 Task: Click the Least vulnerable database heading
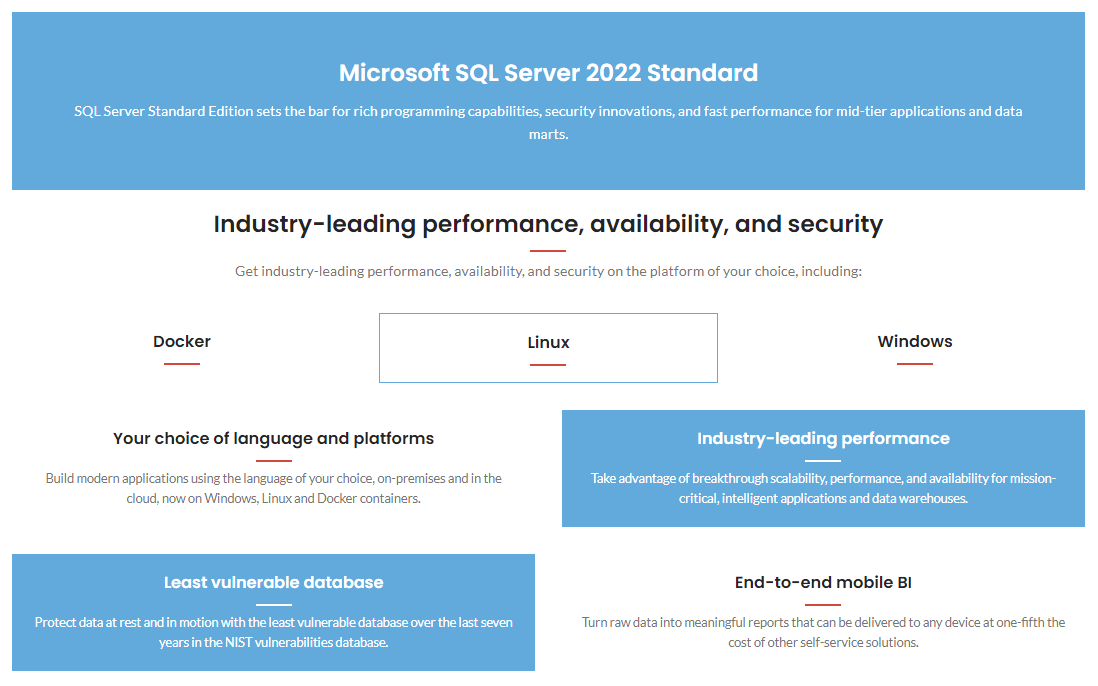tap(274, 582)
